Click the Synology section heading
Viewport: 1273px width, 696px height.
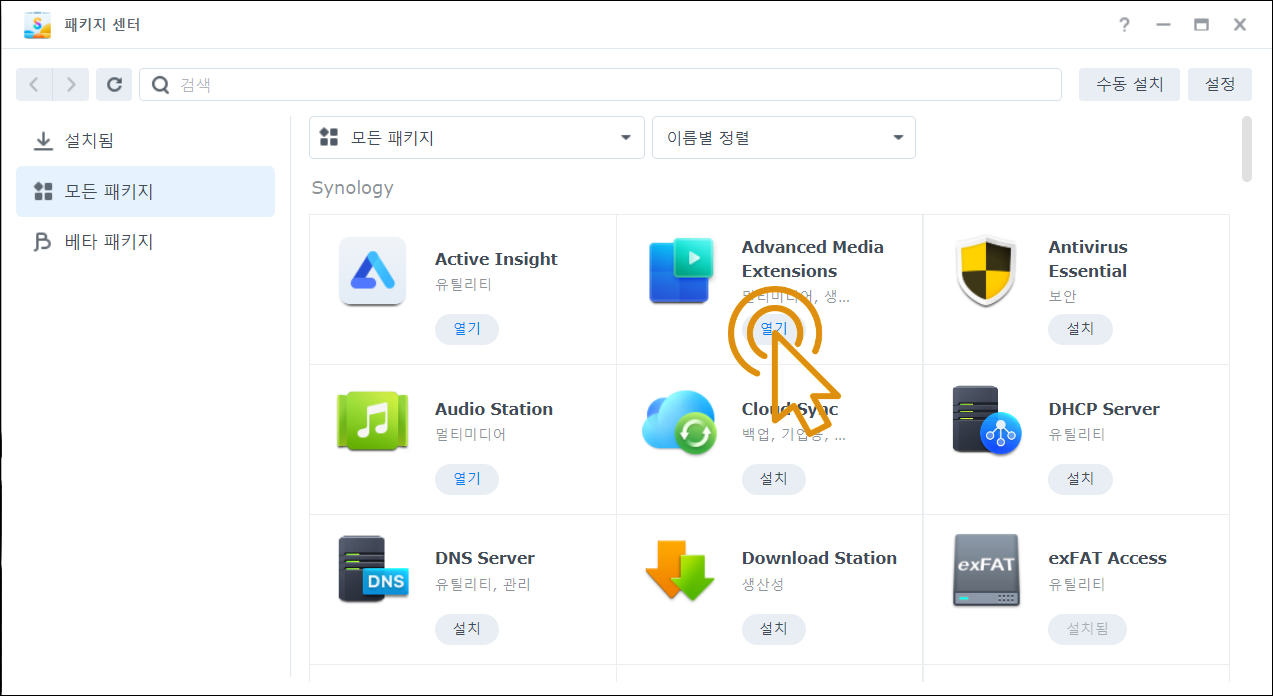coord(352,188)
